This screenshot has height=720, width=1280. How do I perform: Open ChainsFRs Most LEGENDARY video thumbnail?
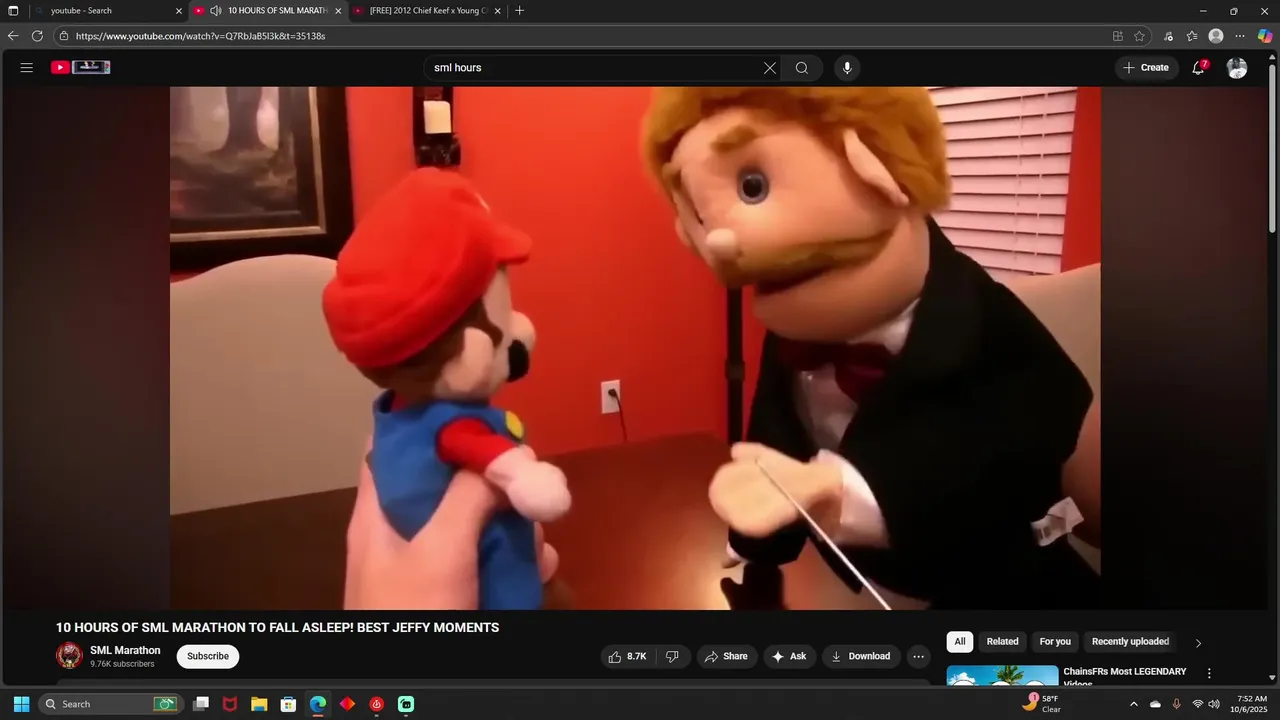pos(1002,677)
